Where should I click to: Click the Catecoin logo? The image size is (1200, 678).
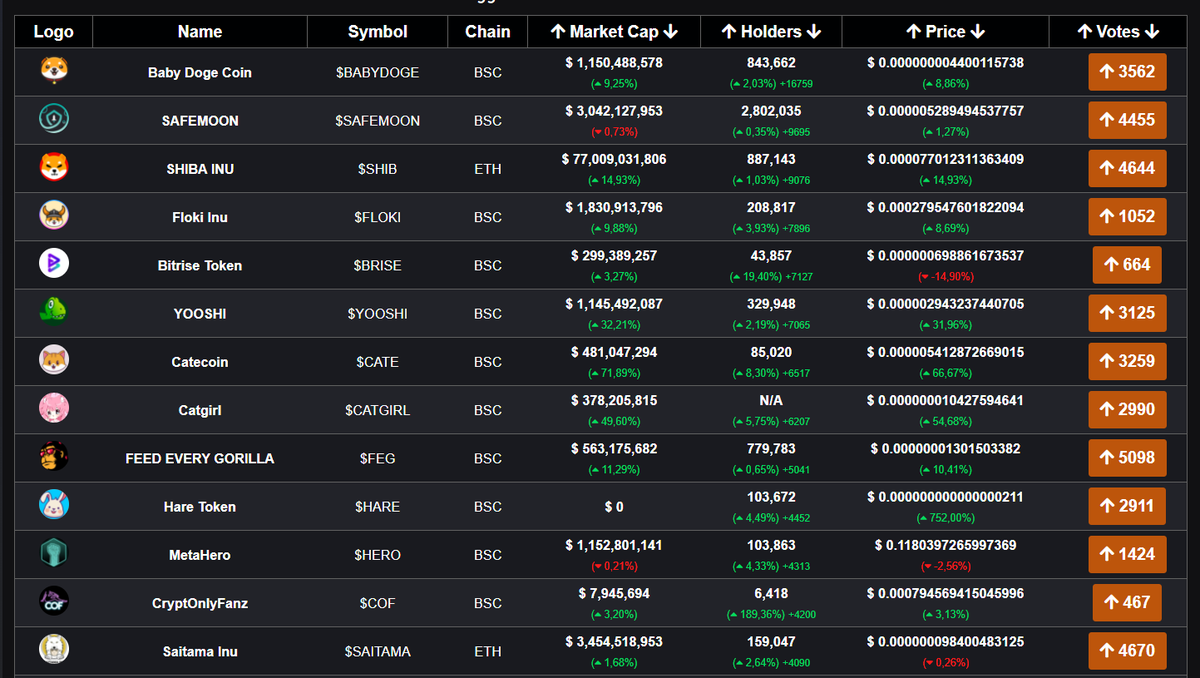pos(54,360)
